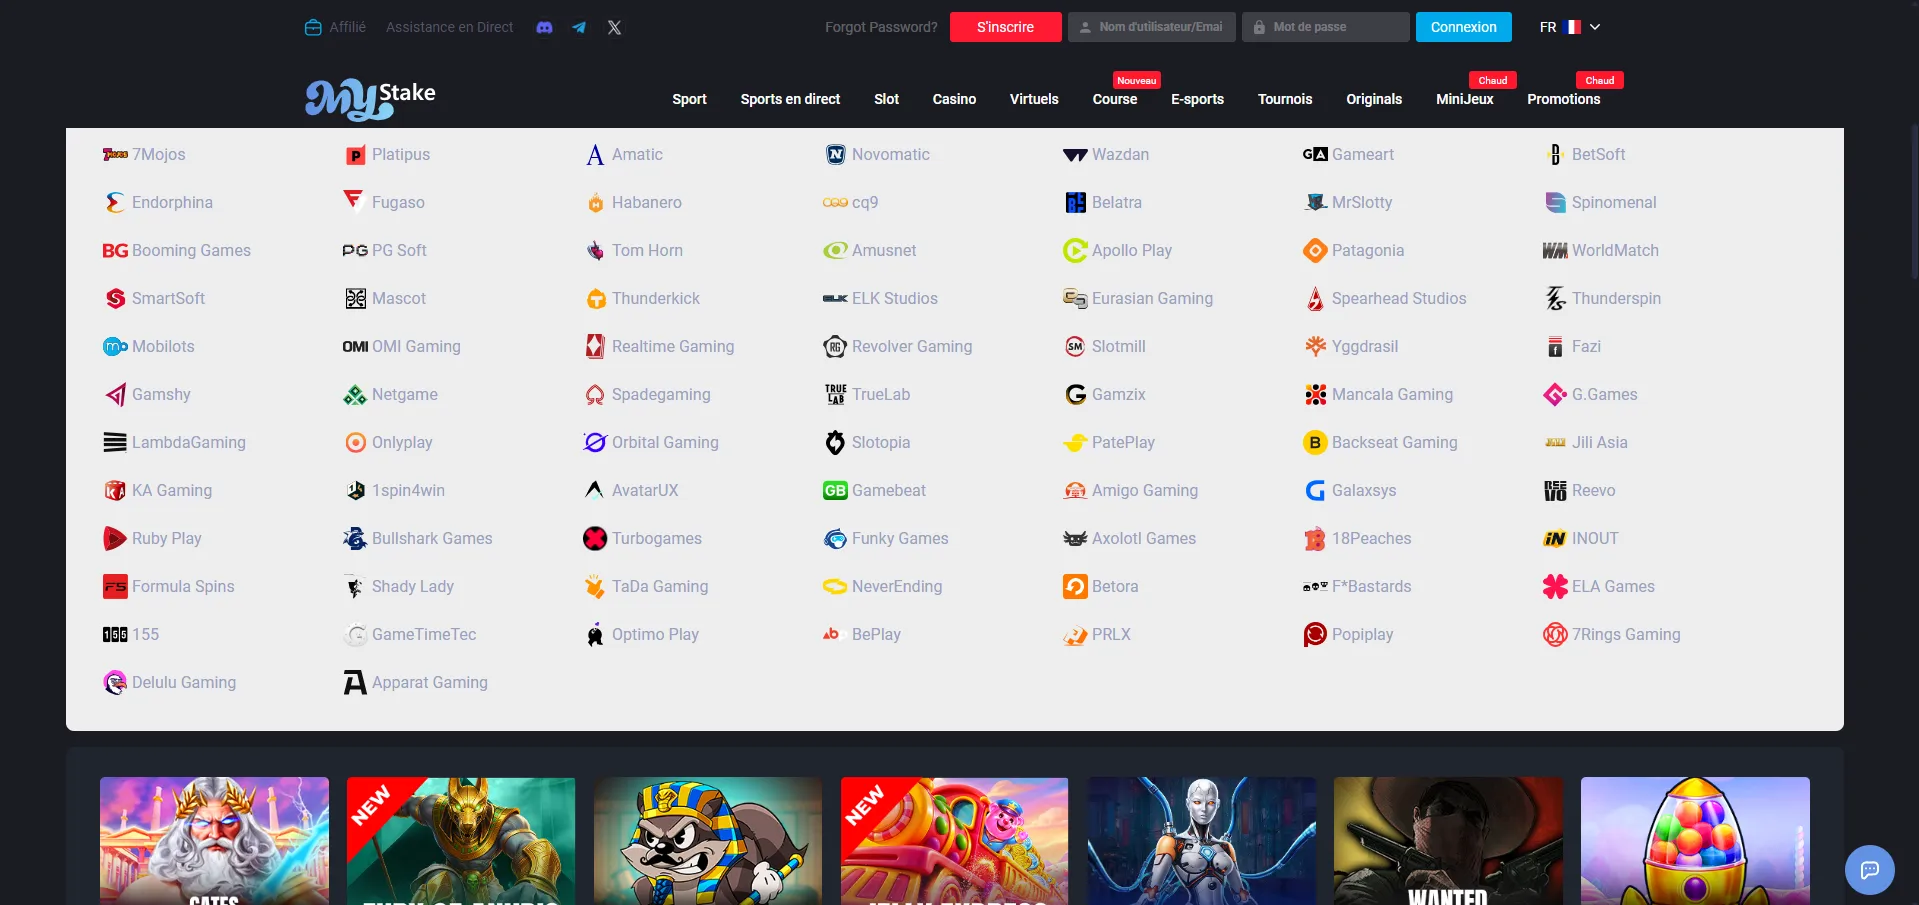Click the Turbogames provider logo

click(595, 538)
